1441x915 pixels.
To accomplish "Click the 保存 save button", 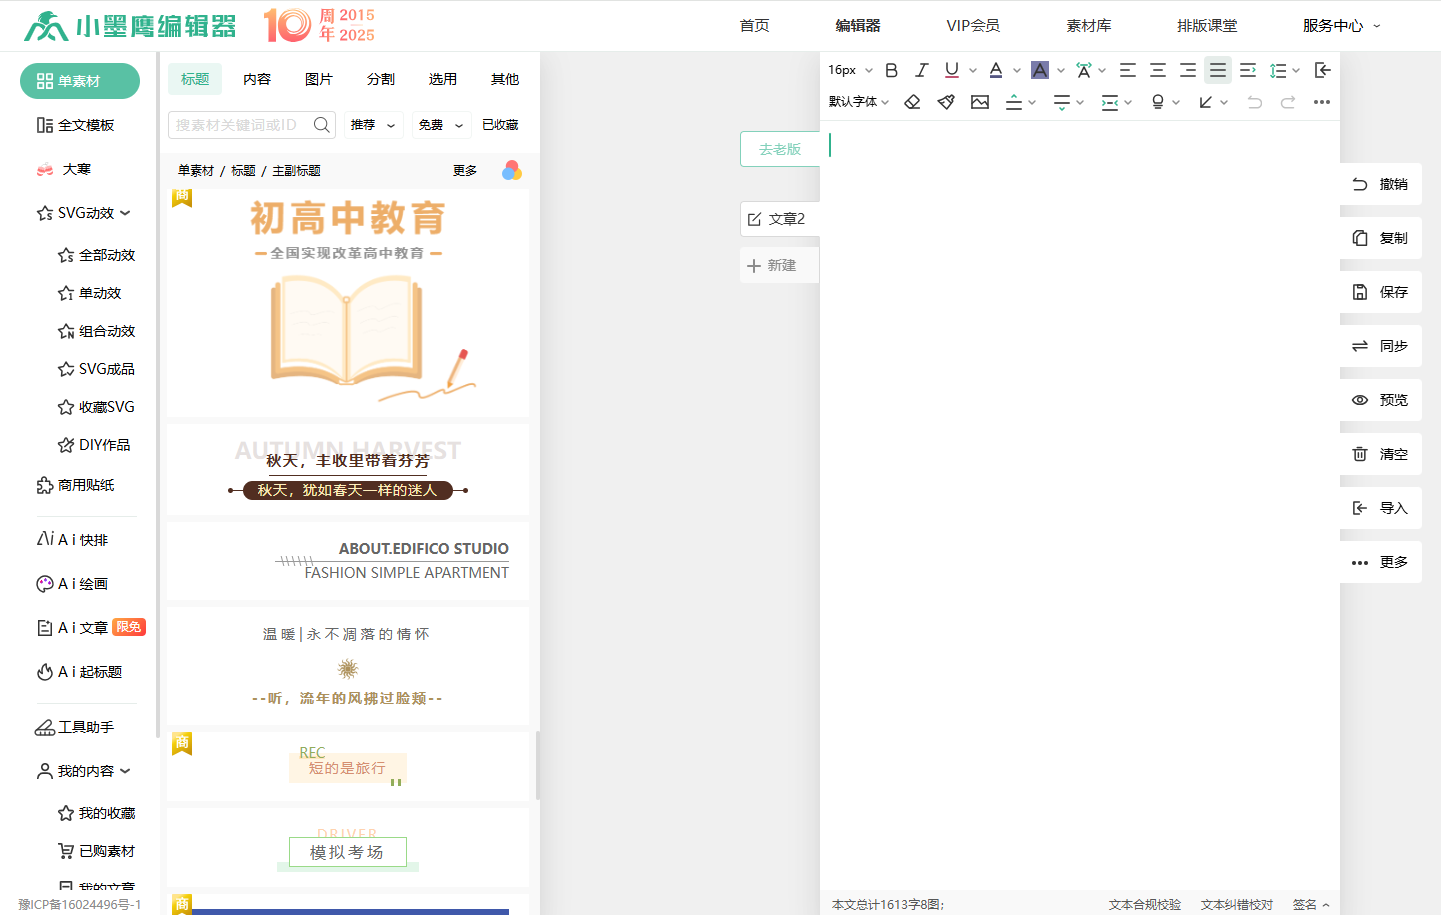I will [1381, 291].
